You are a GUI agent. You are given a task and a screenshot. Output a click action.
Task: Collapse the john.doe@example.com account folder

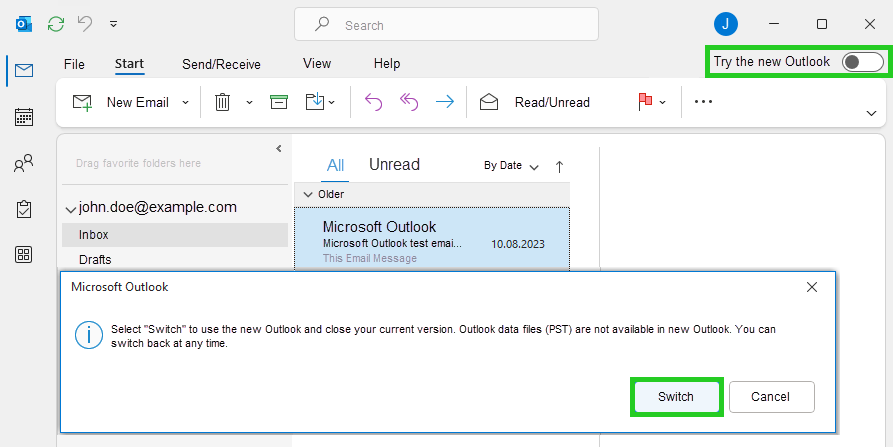pos(70,209)
